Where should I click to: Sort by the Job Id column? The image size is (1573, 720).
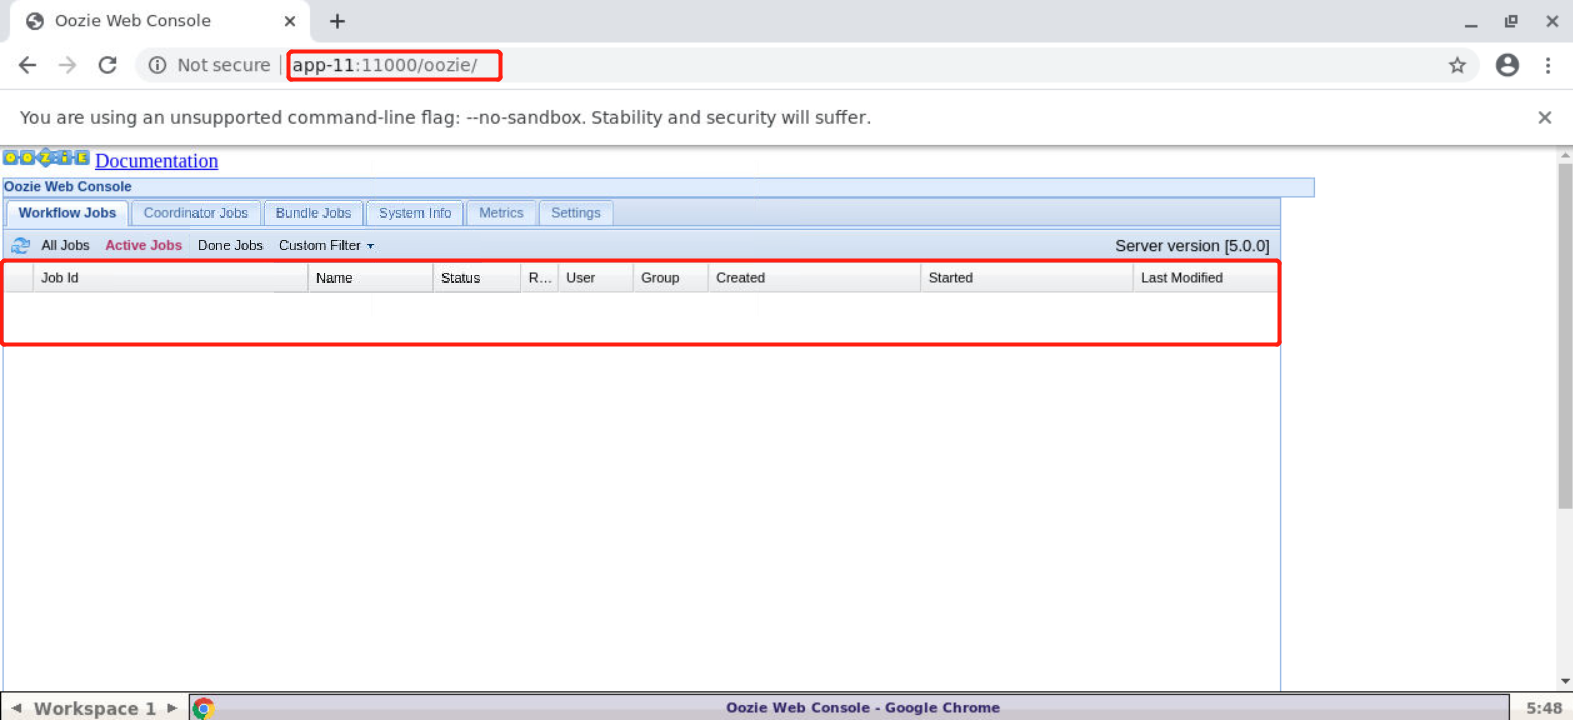pos(170,278)
